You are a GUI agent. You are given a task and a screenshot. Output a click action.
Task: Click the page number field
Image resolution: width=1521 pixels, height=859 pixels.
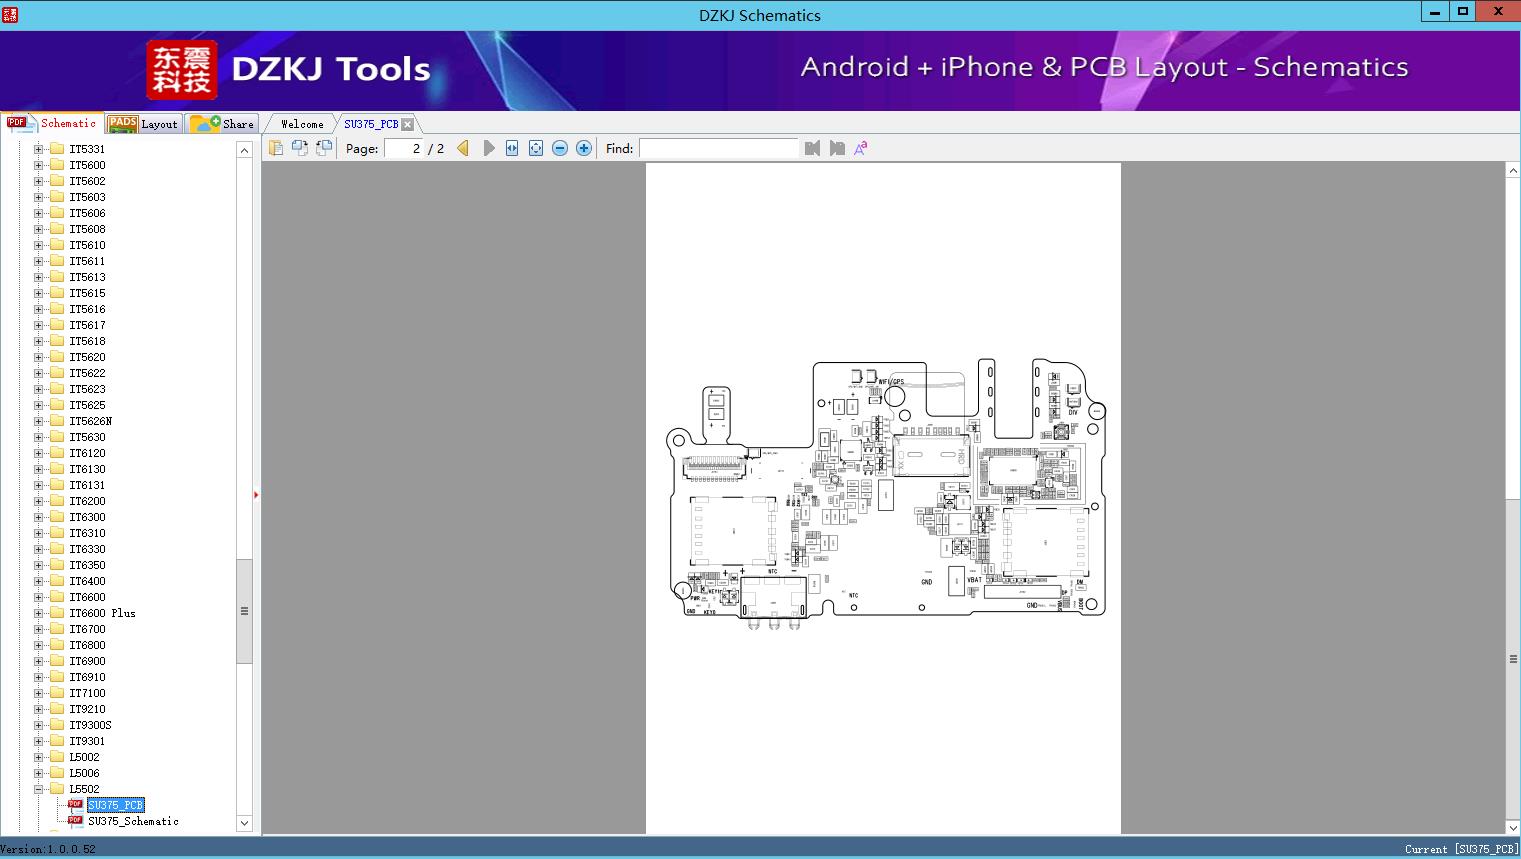(x=404, y=148)
